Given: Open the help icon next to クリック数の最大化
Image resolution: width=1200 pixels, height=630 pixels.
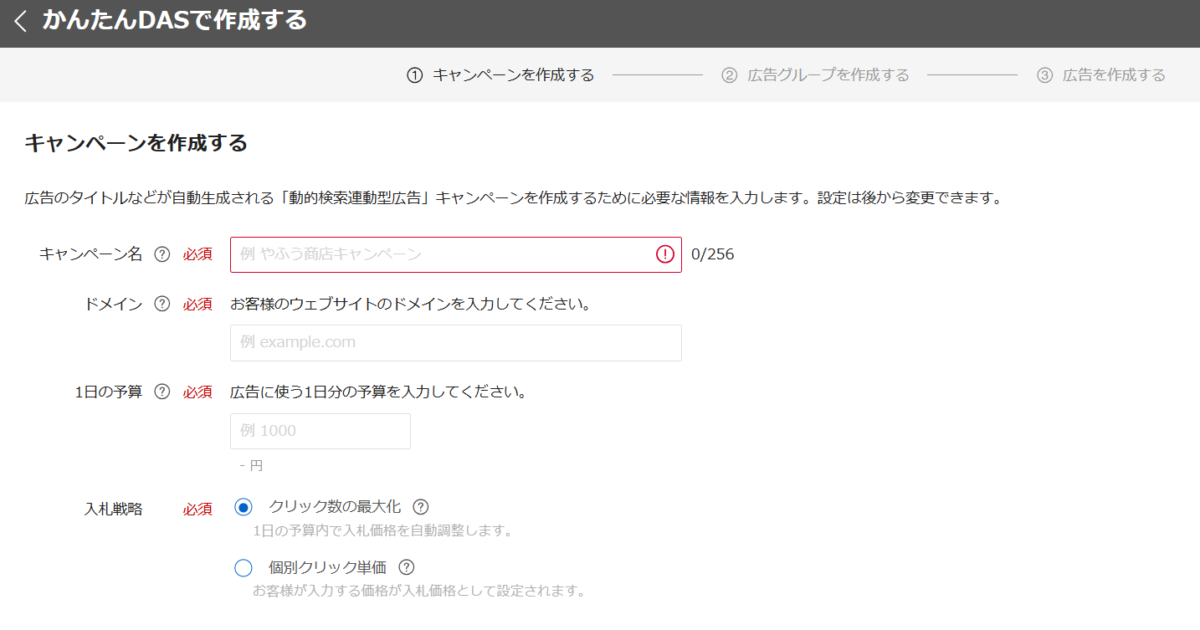Looking at the screenshot, I should [x=421, y=506].
